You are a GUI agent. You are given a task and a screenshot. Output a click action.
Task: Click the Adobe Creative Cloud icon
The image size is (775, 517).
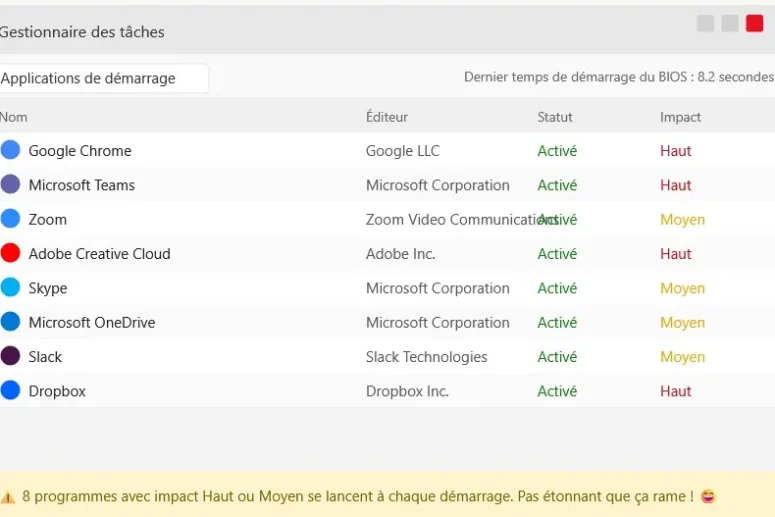pos(10,253)
